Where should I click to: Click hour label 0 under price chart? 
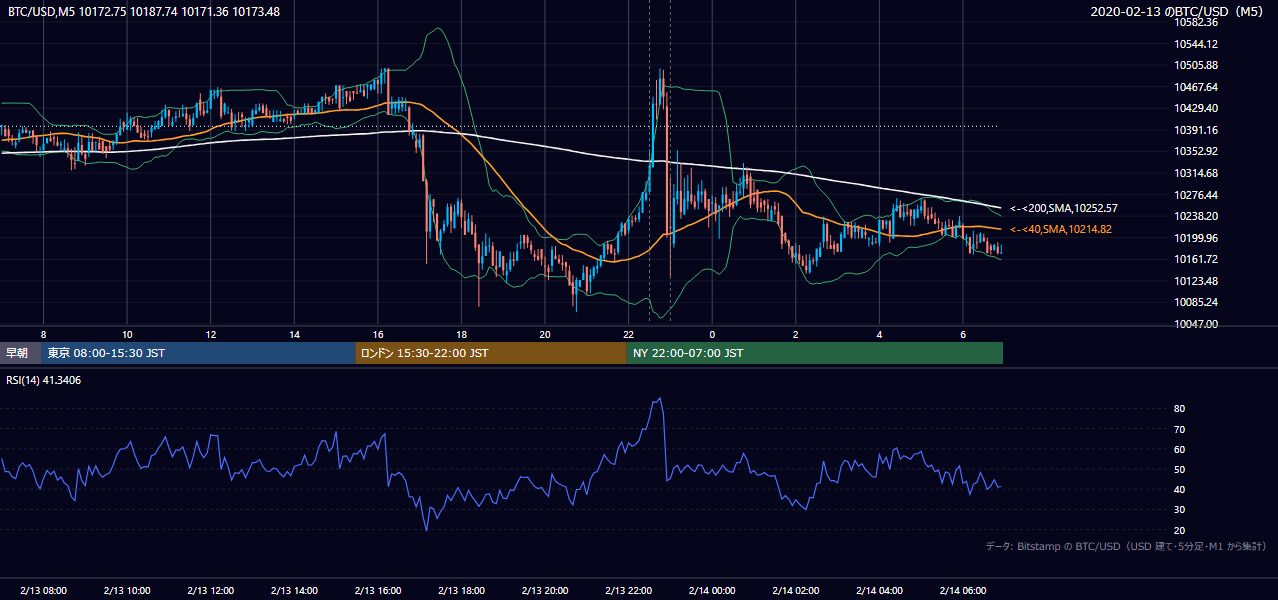point(712,334)
